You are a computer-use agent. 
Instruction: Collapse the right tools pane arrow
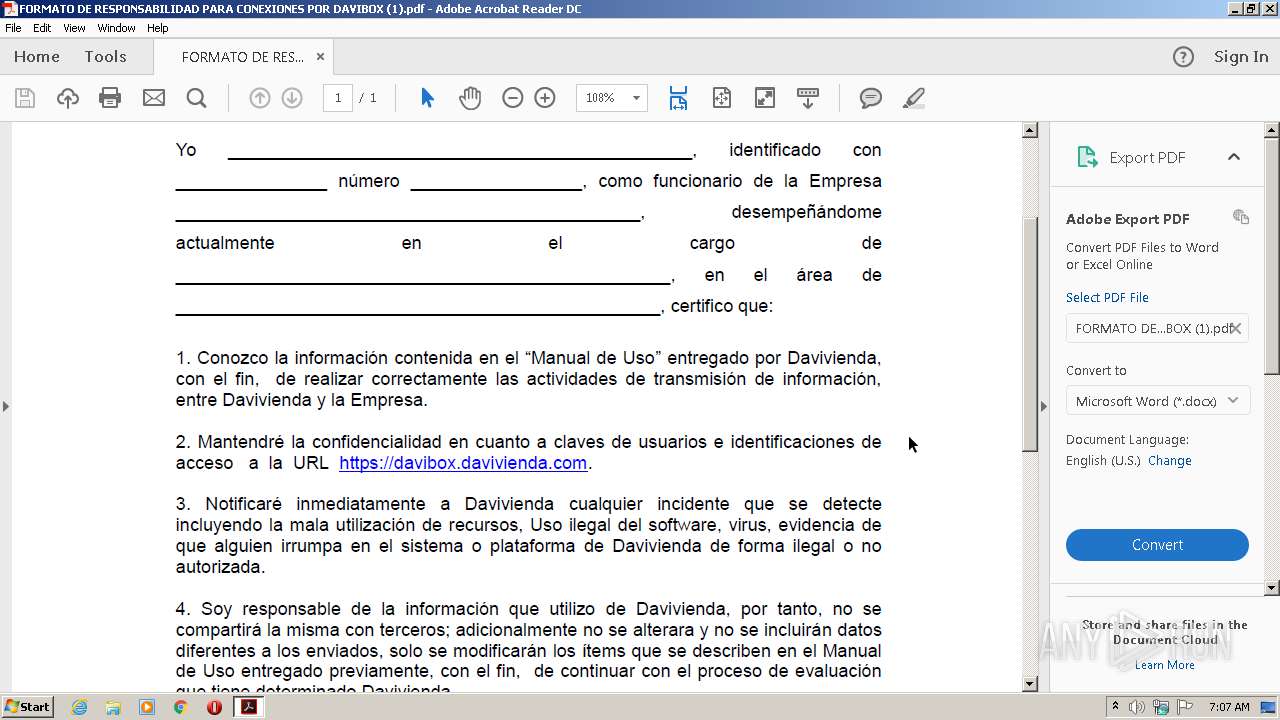[x=1044, y=406]
